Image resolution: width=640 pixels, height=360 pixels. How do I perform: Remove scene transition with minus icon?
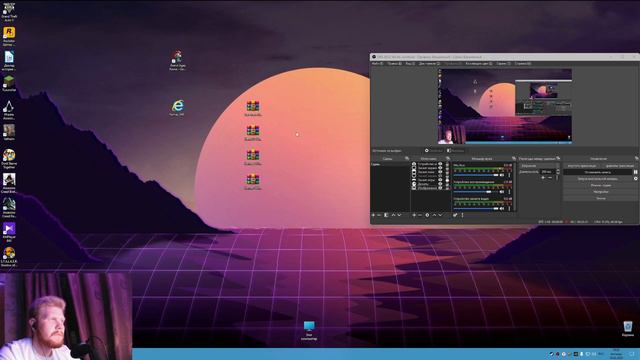tap(550, 178)
